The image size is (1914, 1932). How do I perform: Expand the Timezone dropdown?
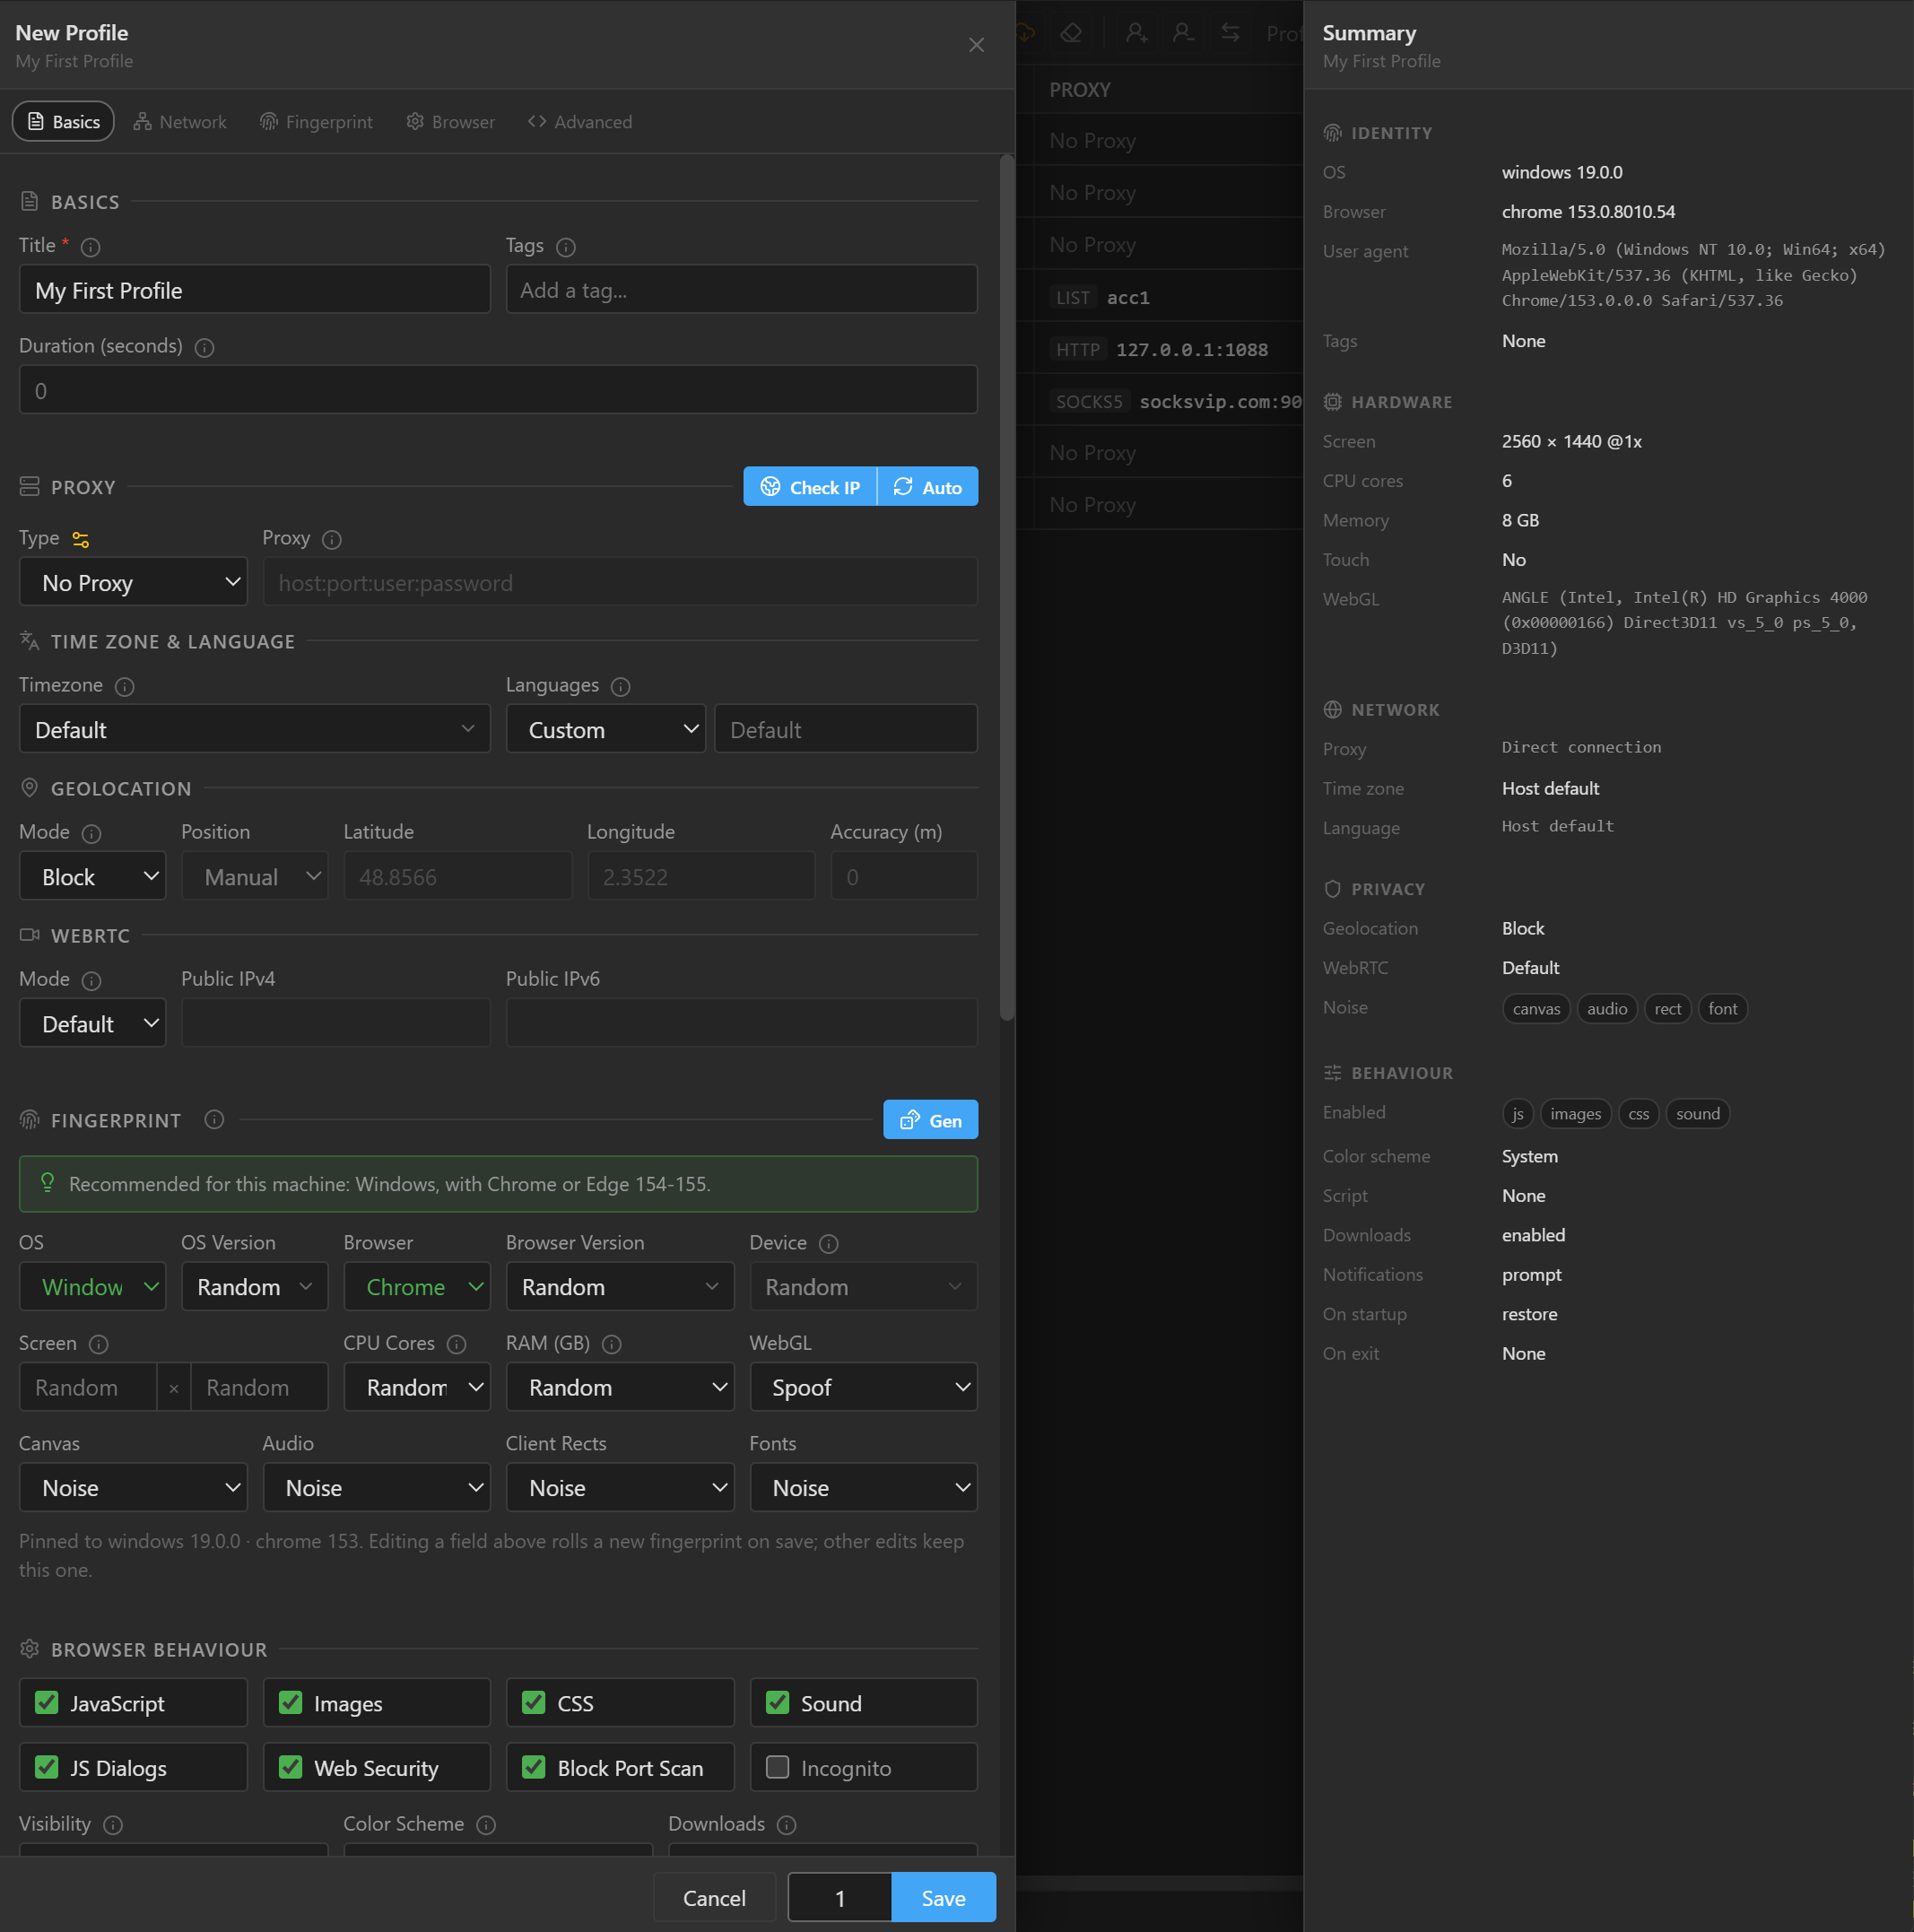tap(255, 729)
